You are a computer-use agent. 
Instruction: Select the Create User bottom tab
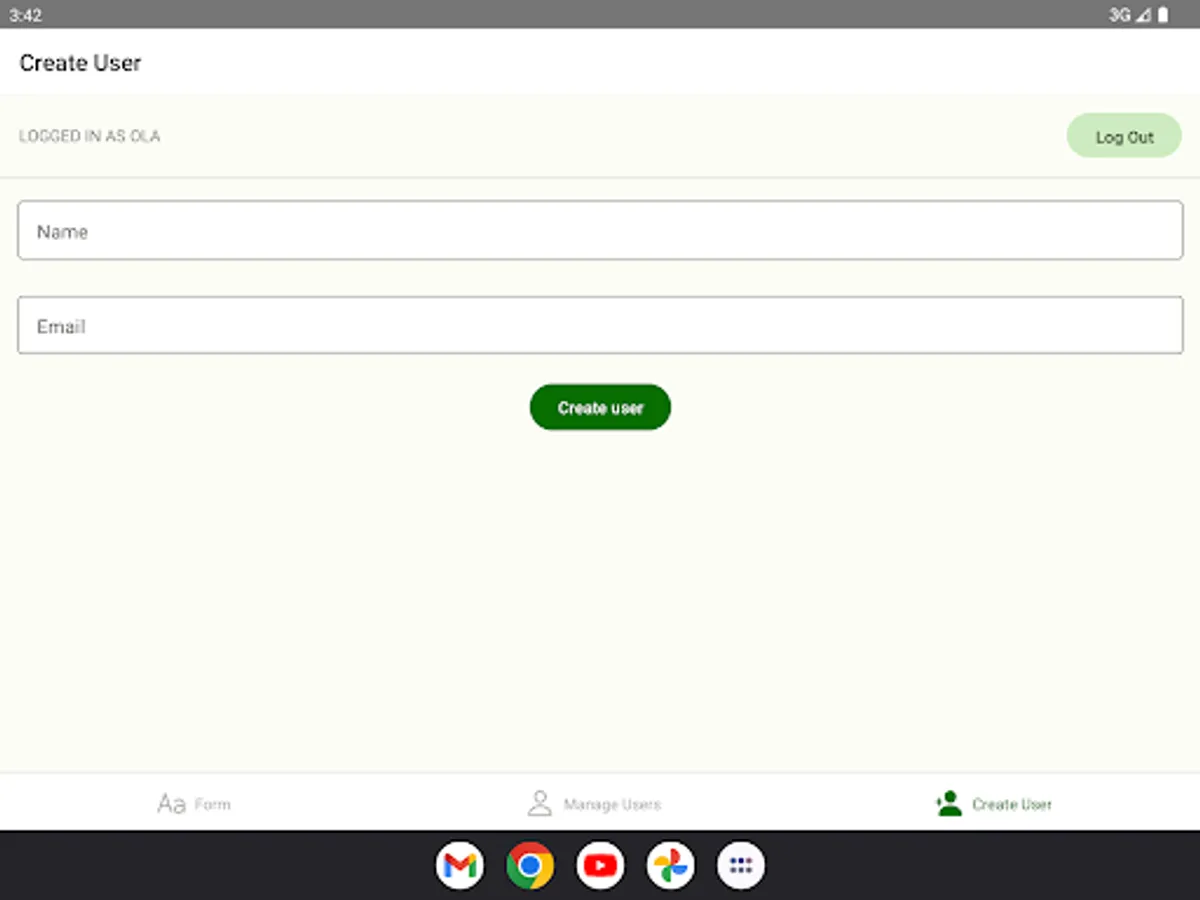click(994, 803)
